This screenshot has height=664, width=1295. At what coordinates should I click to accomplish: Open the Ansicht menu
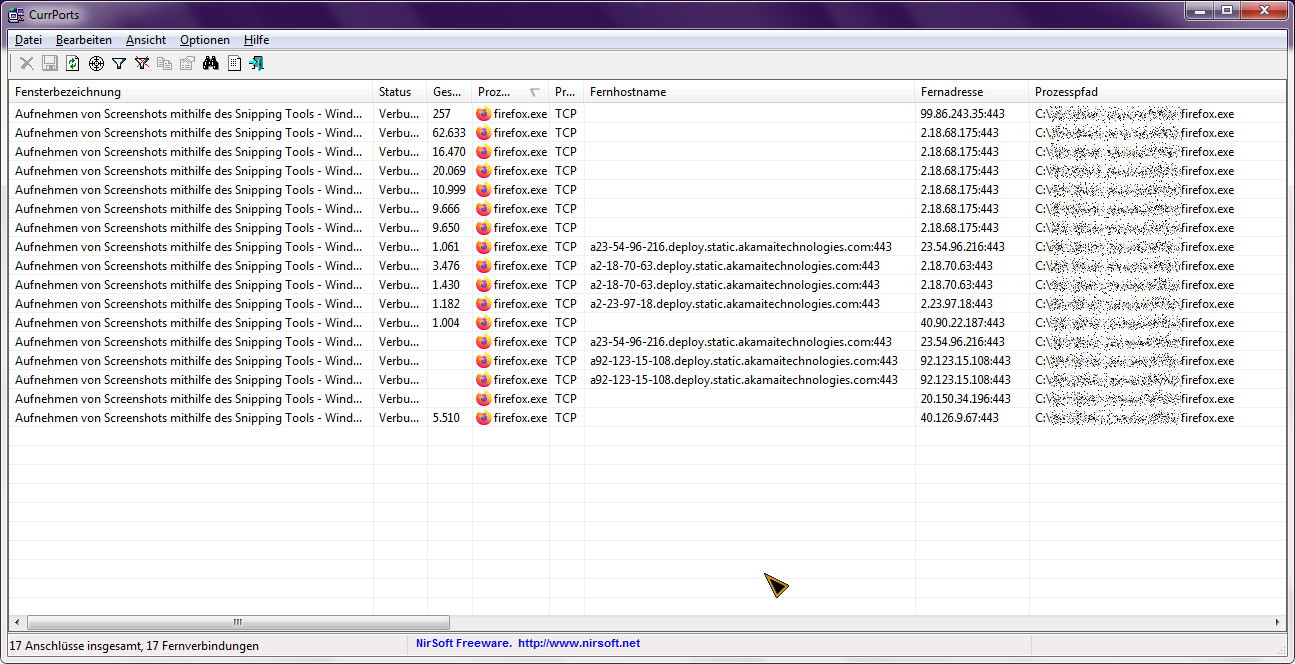tap(146, 40)
